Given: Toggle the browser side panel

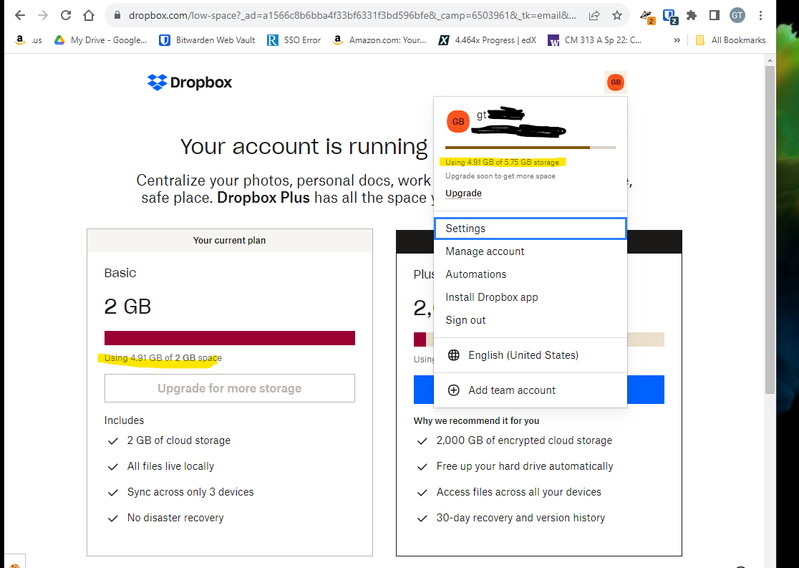Looking at the screenshot, I should tap(714, 15).
